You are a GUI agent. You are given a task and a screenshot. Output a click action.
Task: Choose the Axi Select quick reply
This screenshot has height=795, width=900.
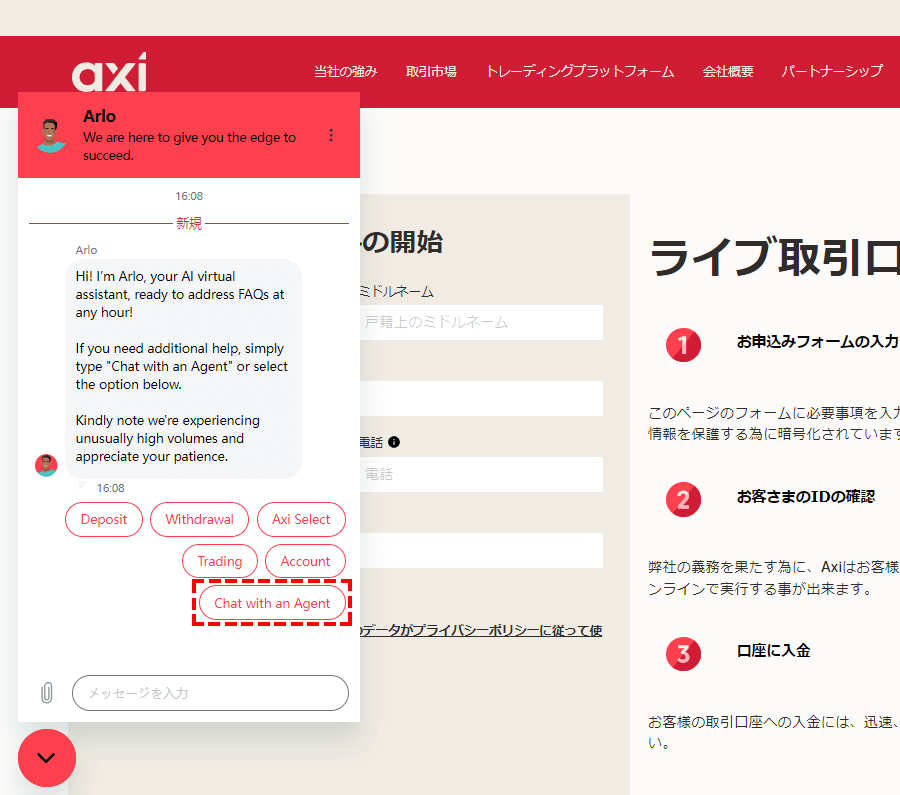click(301, 519)
